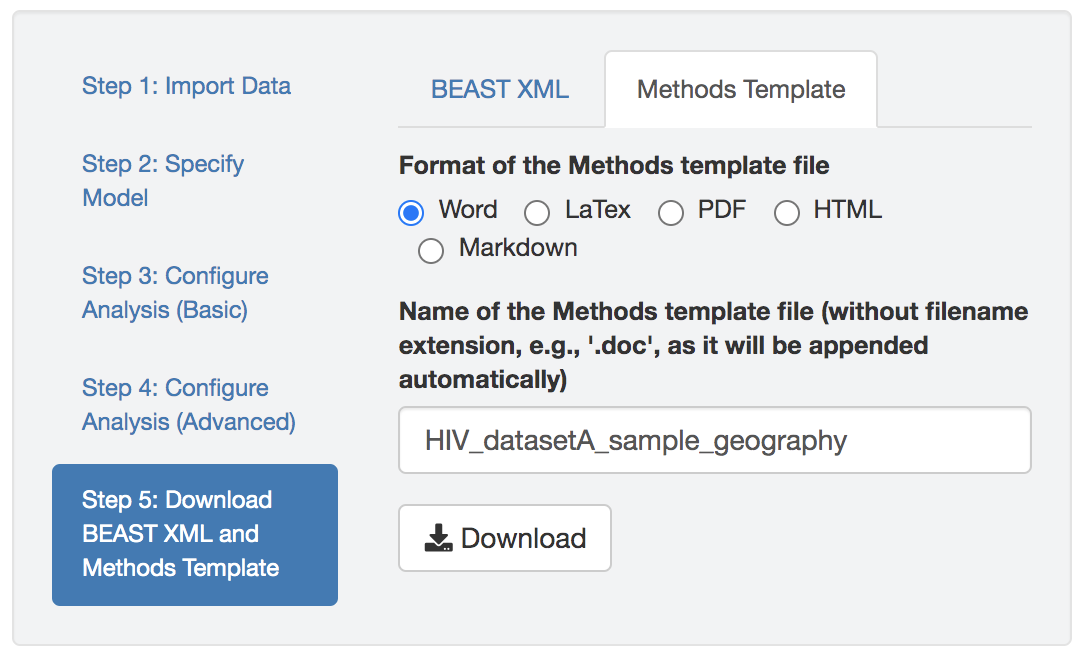Enable the Markdown format radio button
This screenshot has height=656, width=1080.
pyautogui.click(x=431, y=250)
